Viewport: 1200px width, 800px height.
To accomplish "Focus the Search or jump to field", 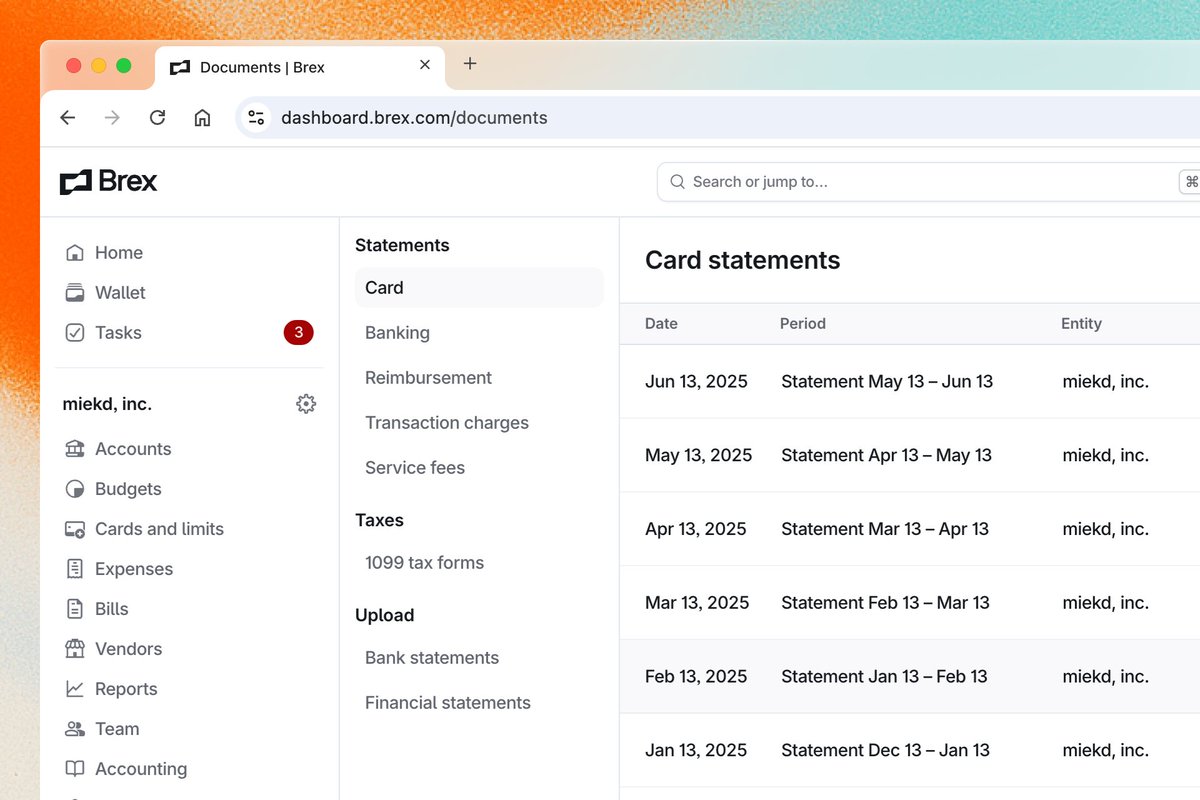I will click(928, 182).
